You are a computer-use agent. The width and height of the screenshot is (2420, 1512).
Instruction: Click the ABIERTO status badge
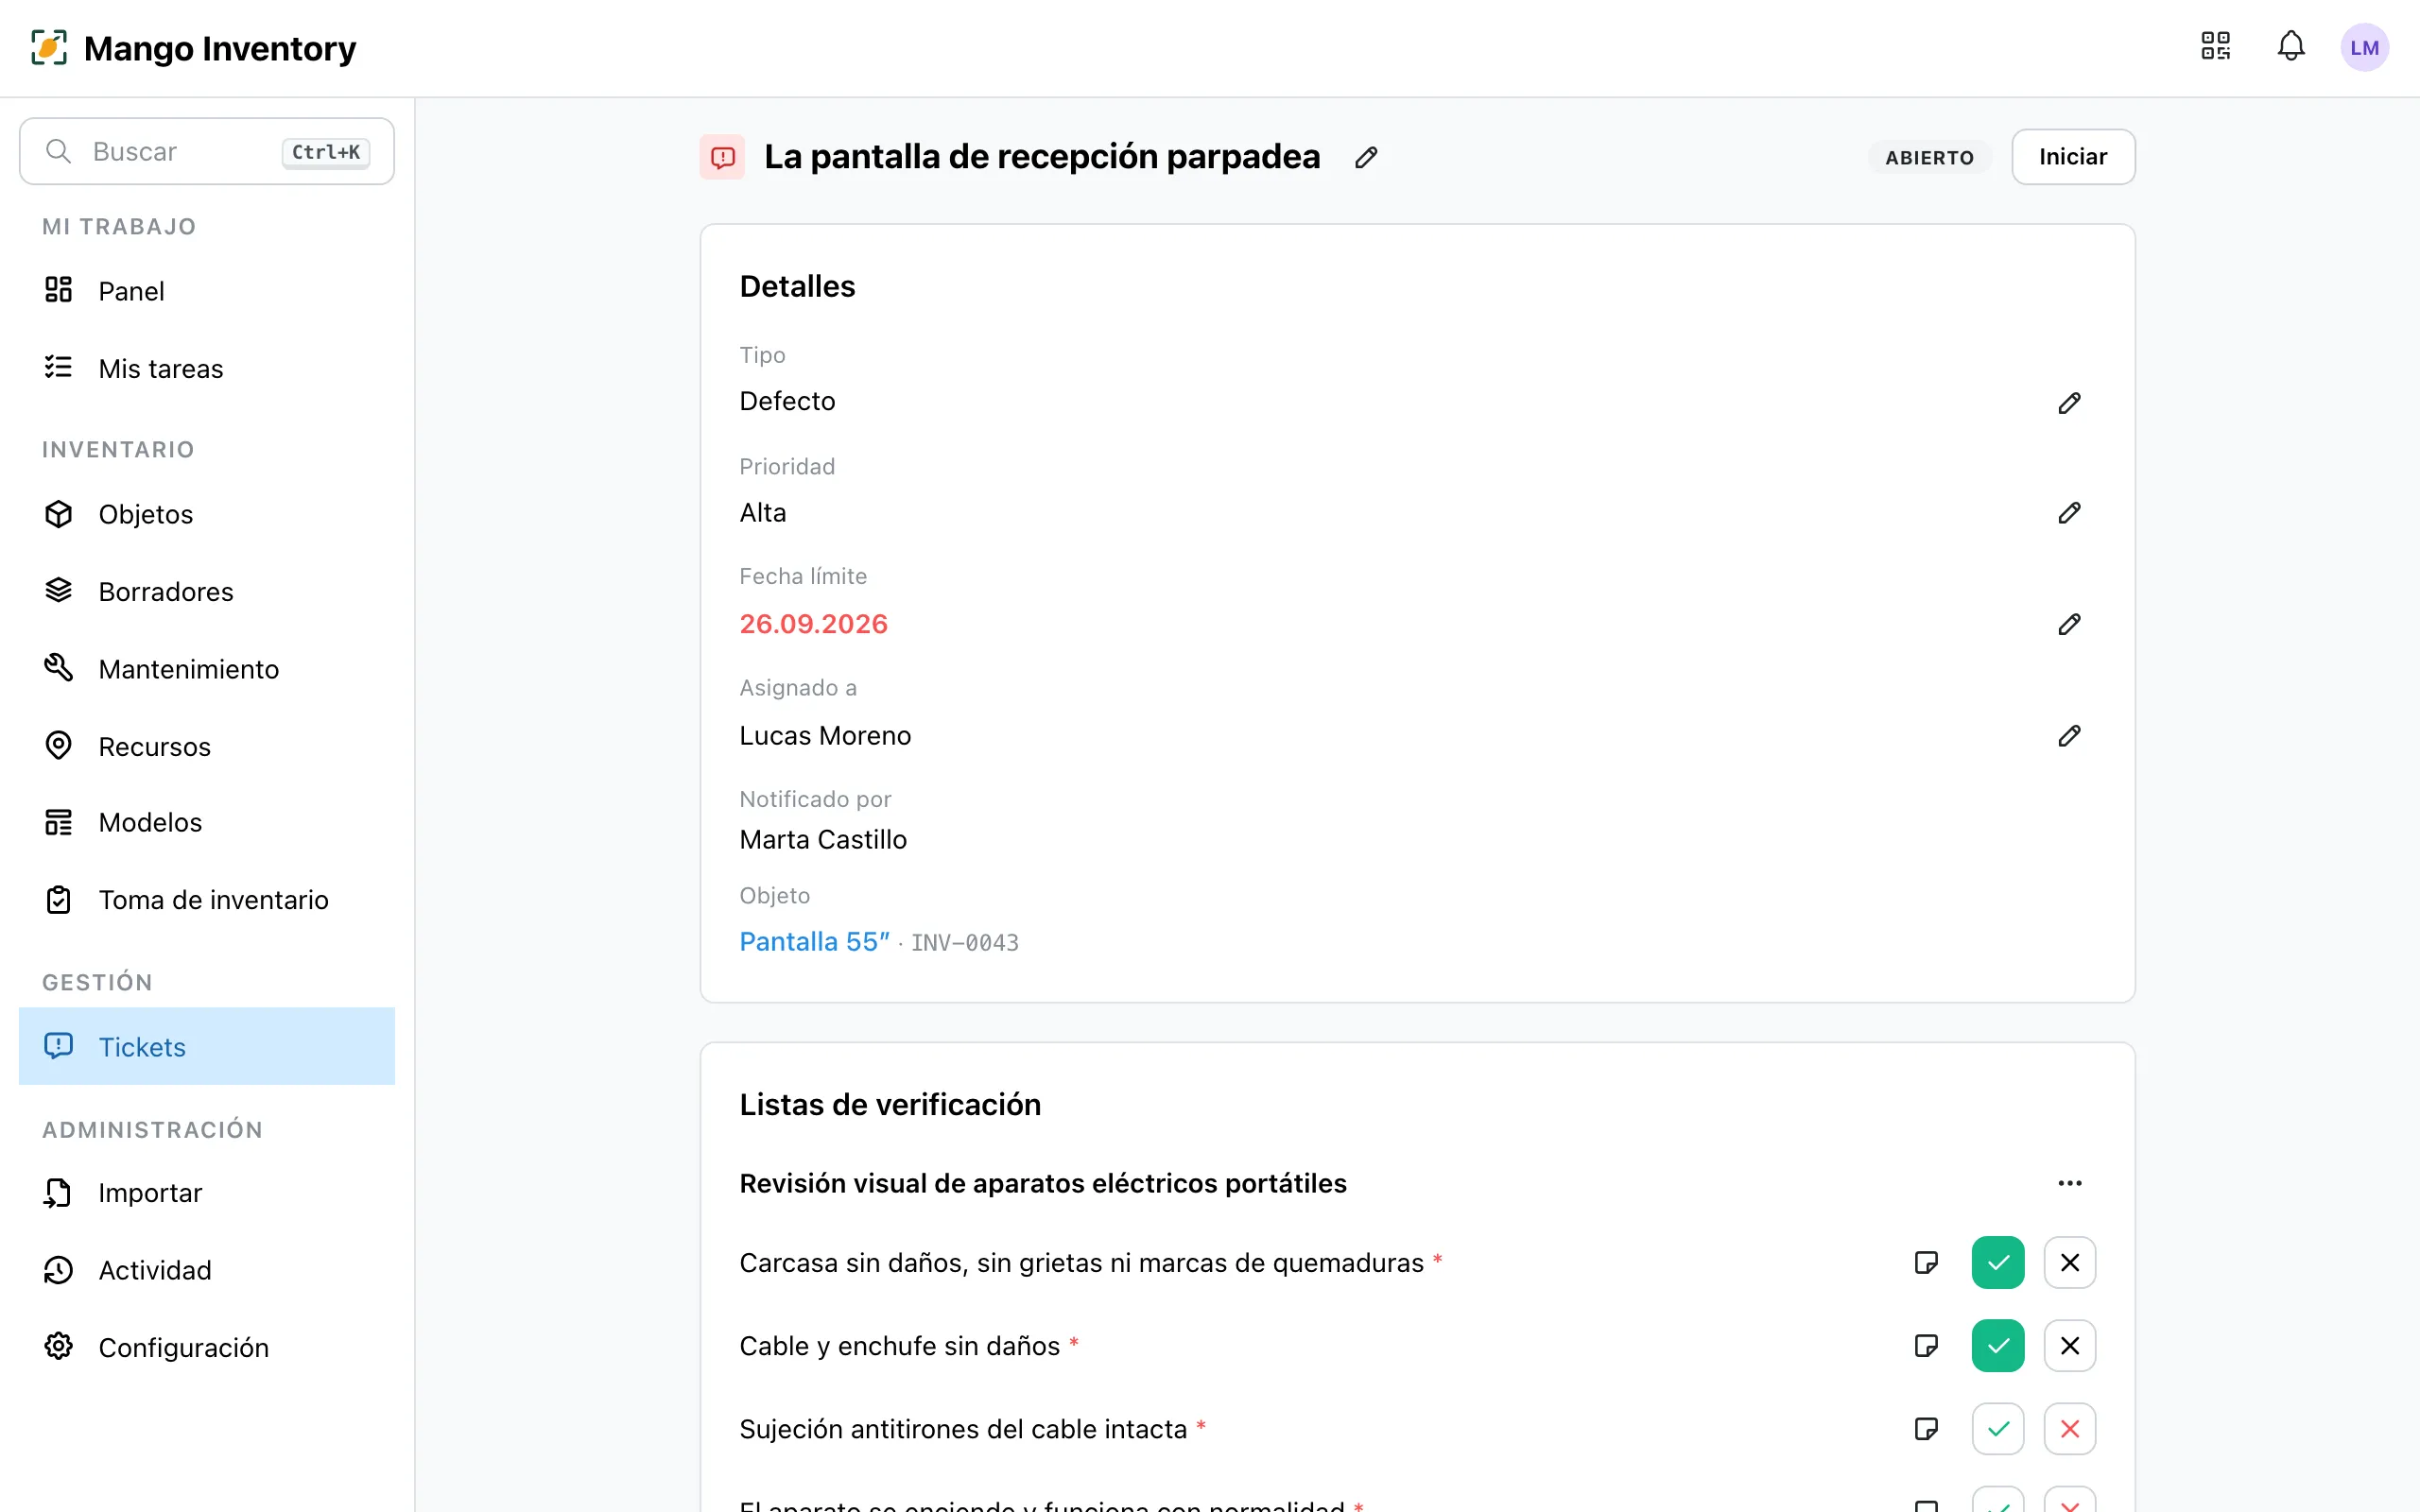1929,157
